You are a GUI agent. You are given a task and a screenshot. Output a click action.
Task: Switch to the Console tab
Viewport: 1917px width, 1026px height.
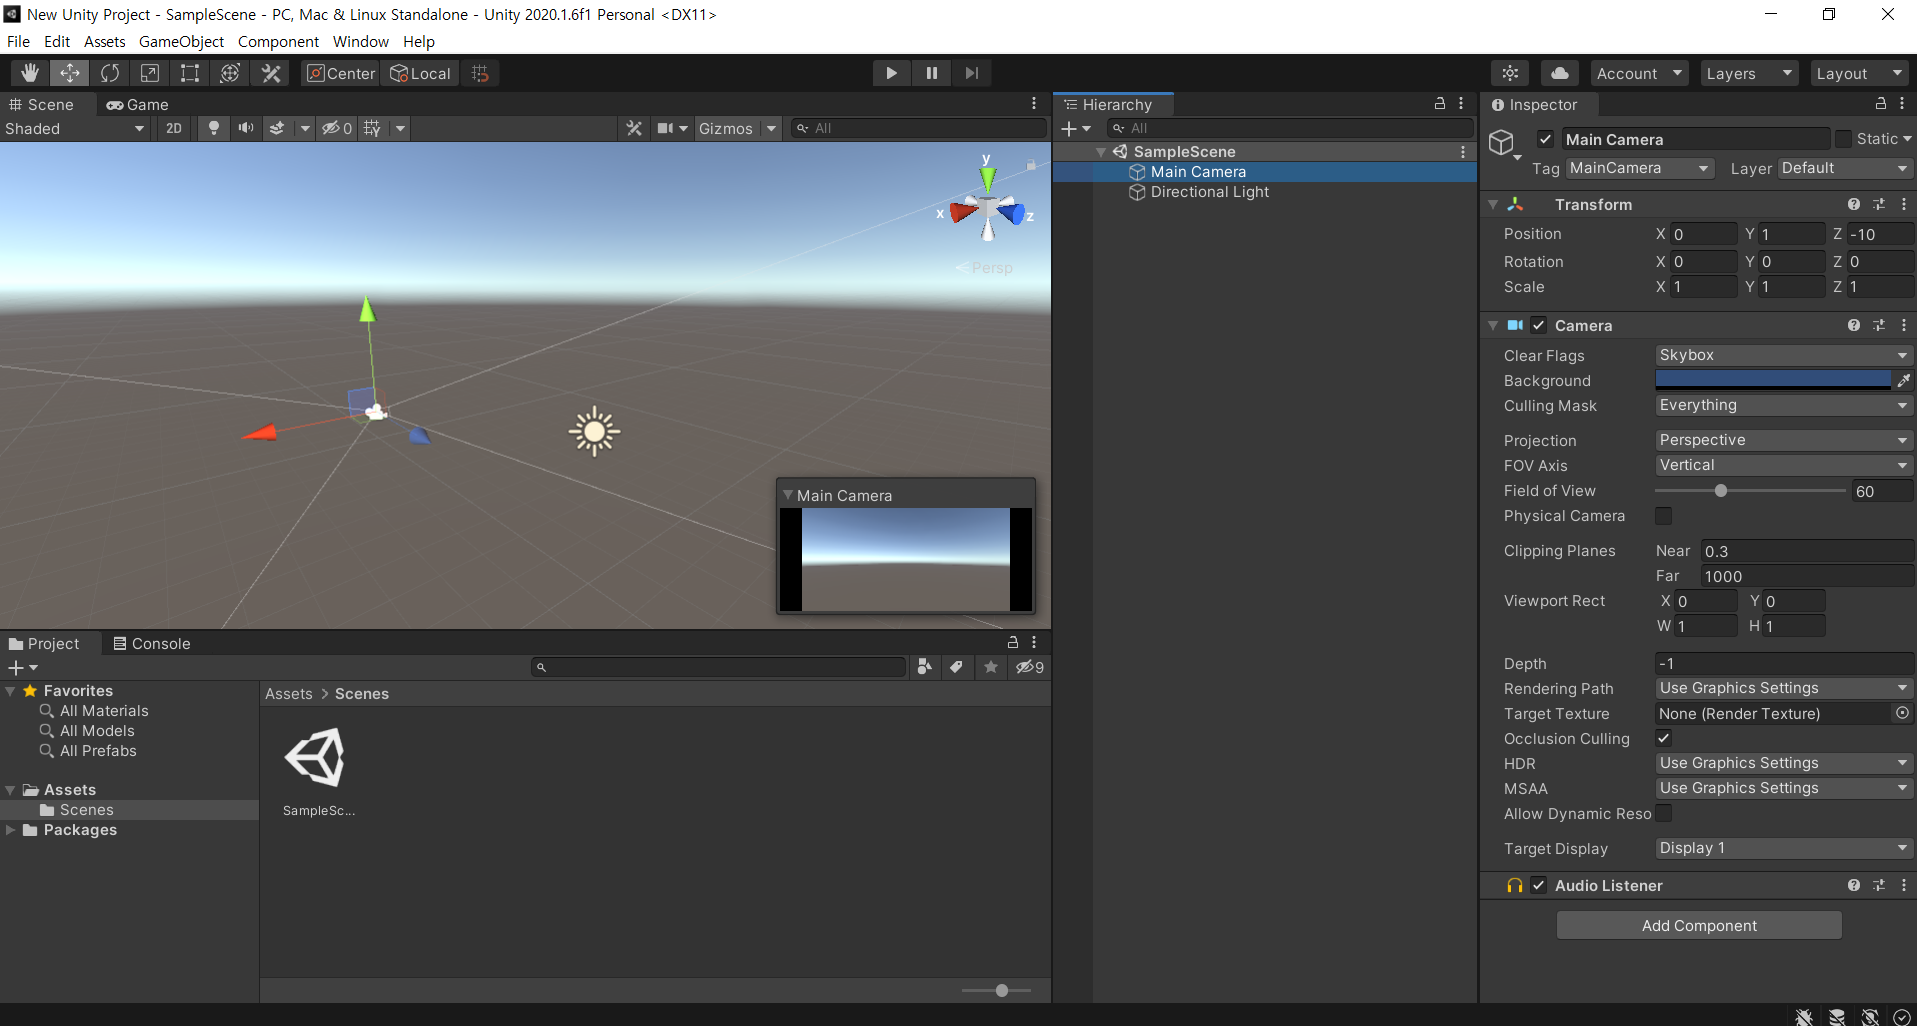(x=152, y=643)
